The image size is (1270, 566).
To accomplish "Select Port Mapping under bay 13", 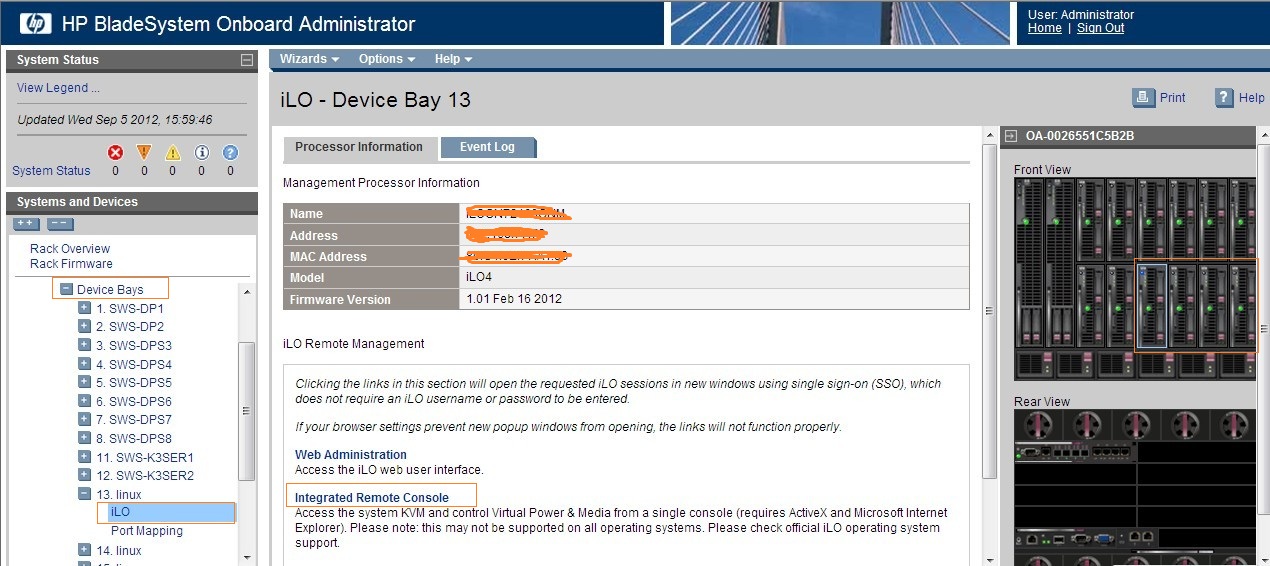I will (x=147, y=531).
